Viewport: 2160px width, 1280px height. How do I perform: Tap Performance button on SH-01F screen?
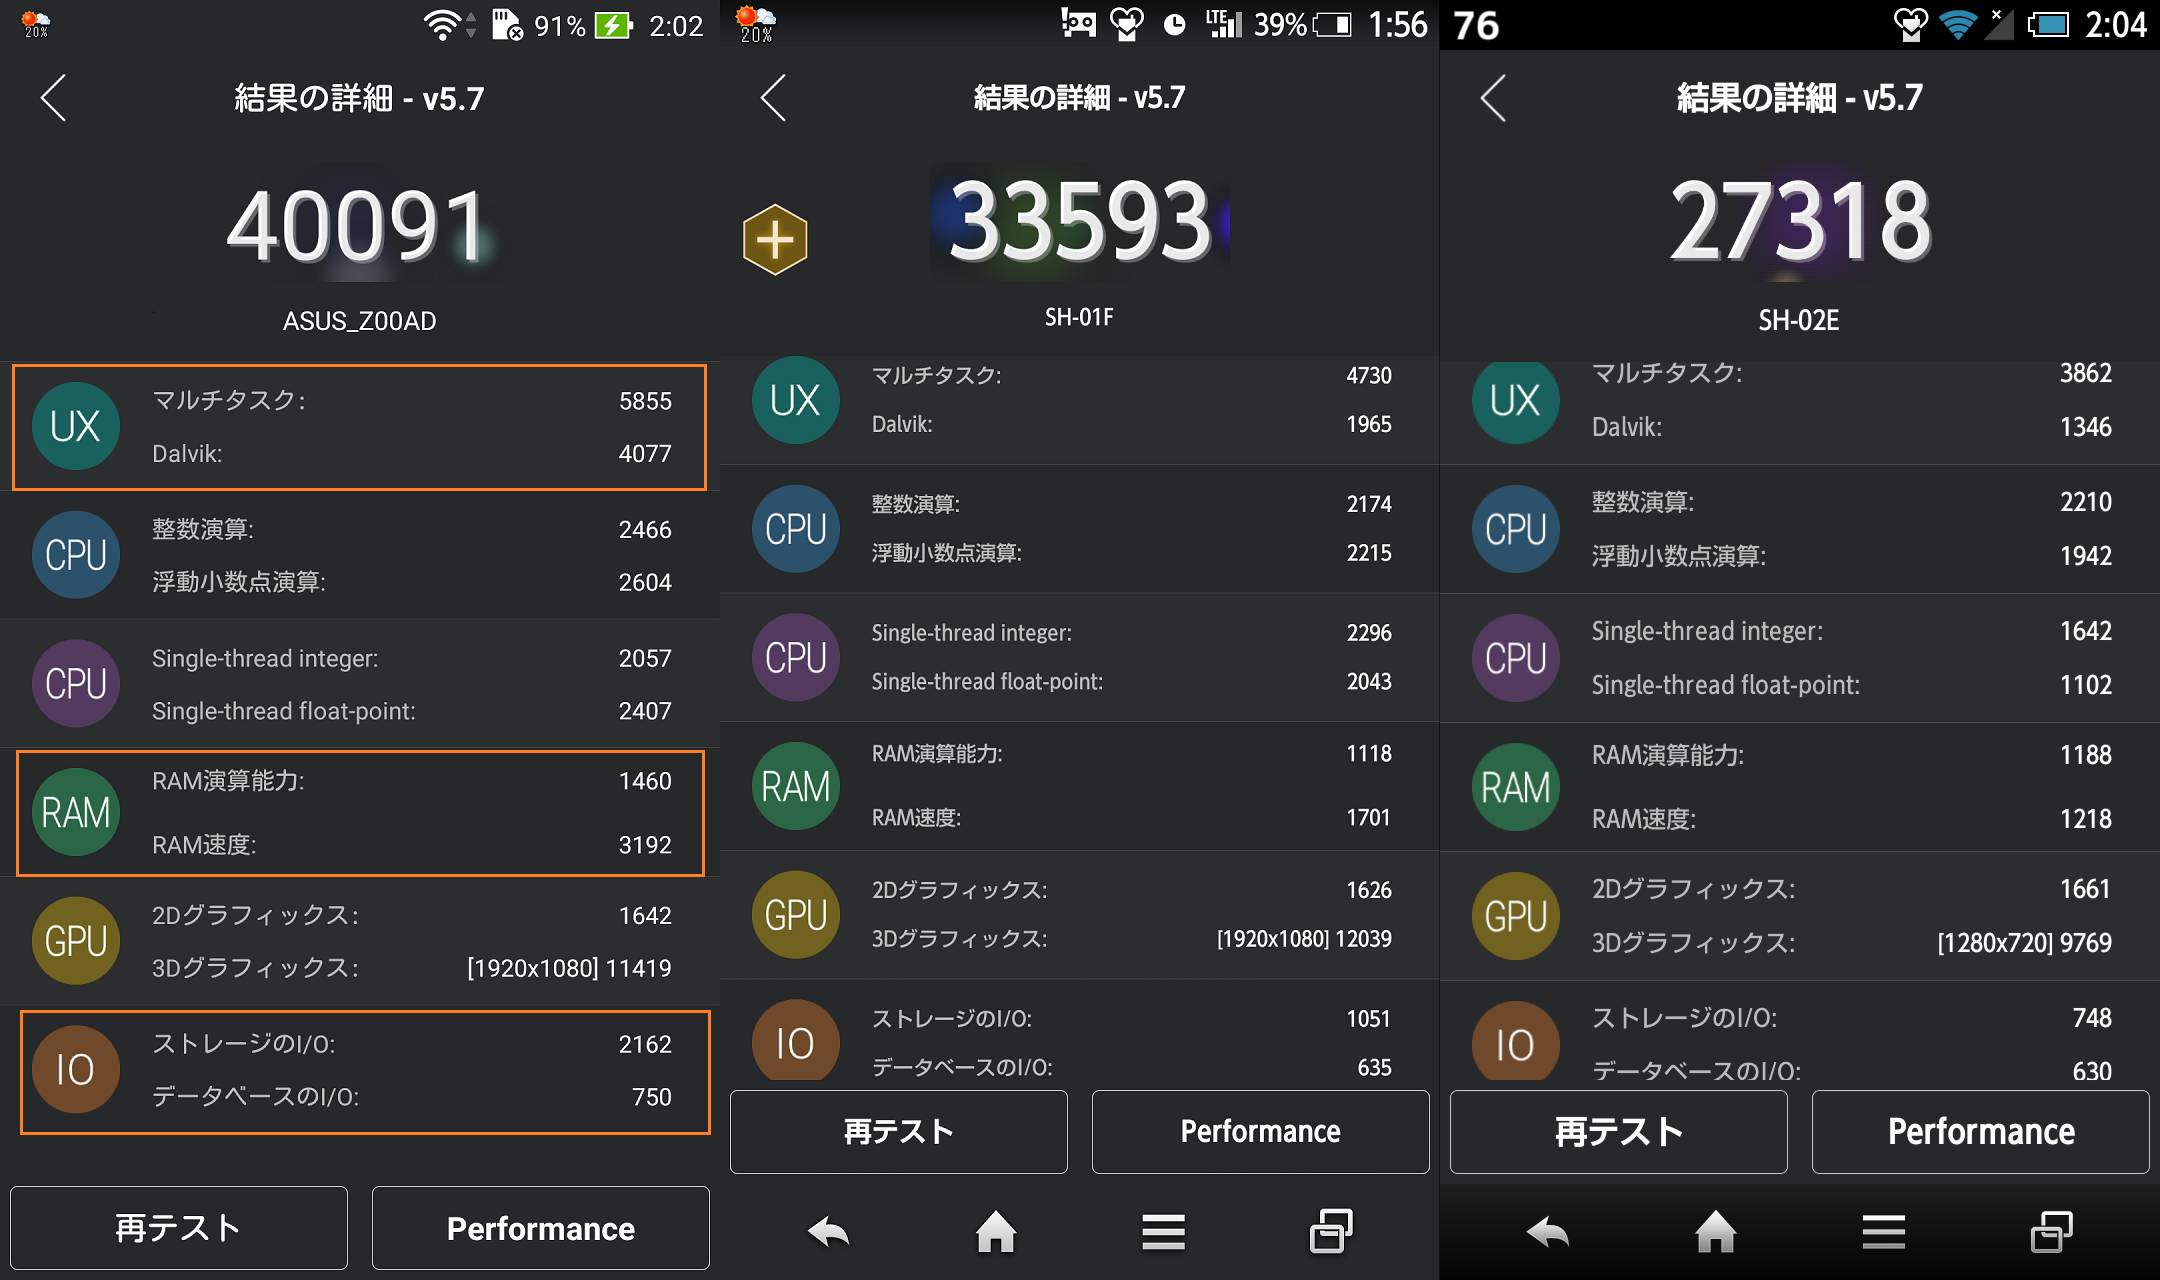pos(1261,1132)
